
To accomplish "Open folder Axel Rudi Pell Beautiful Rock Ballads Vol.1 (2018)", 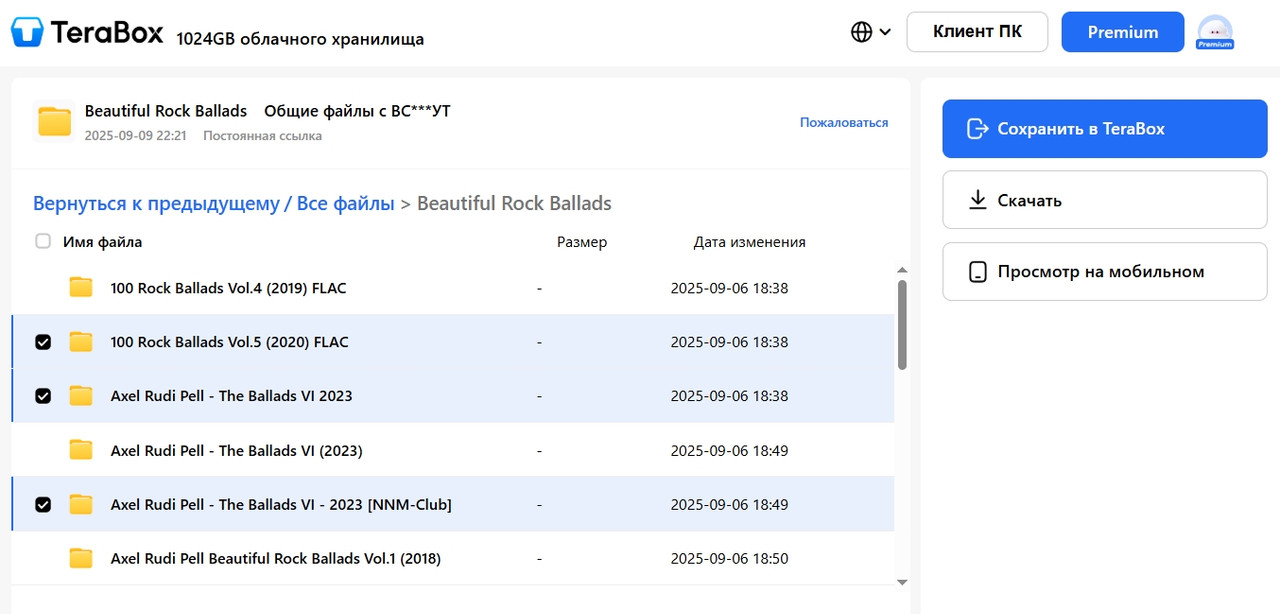I will (x=275, y=558).
